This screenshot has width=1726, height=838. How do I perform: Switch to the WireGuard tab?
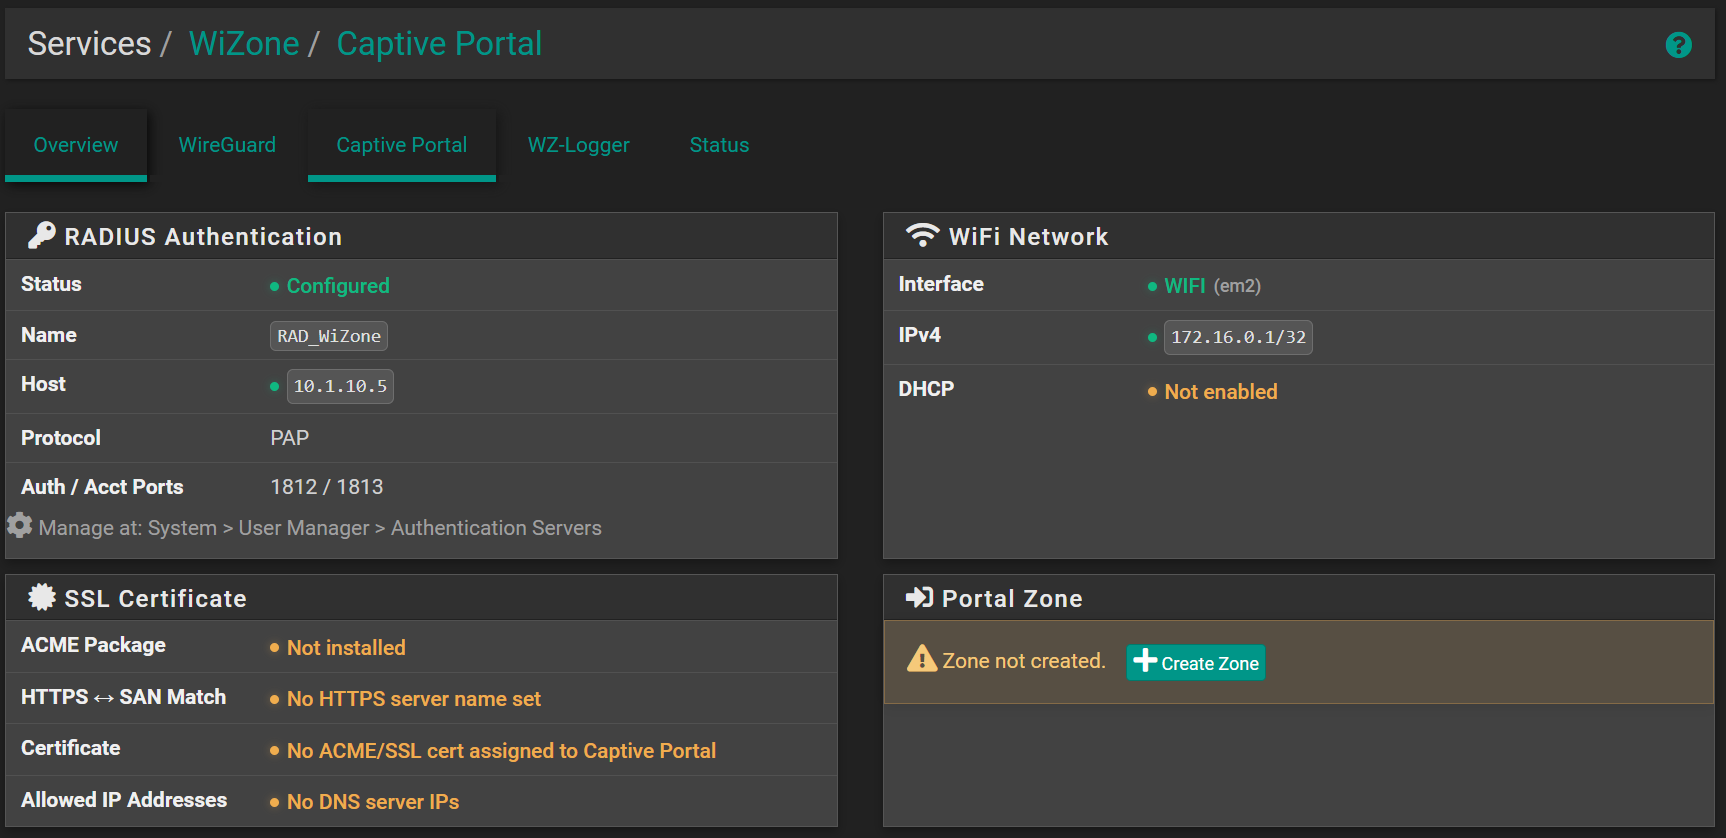pos(227,145)
